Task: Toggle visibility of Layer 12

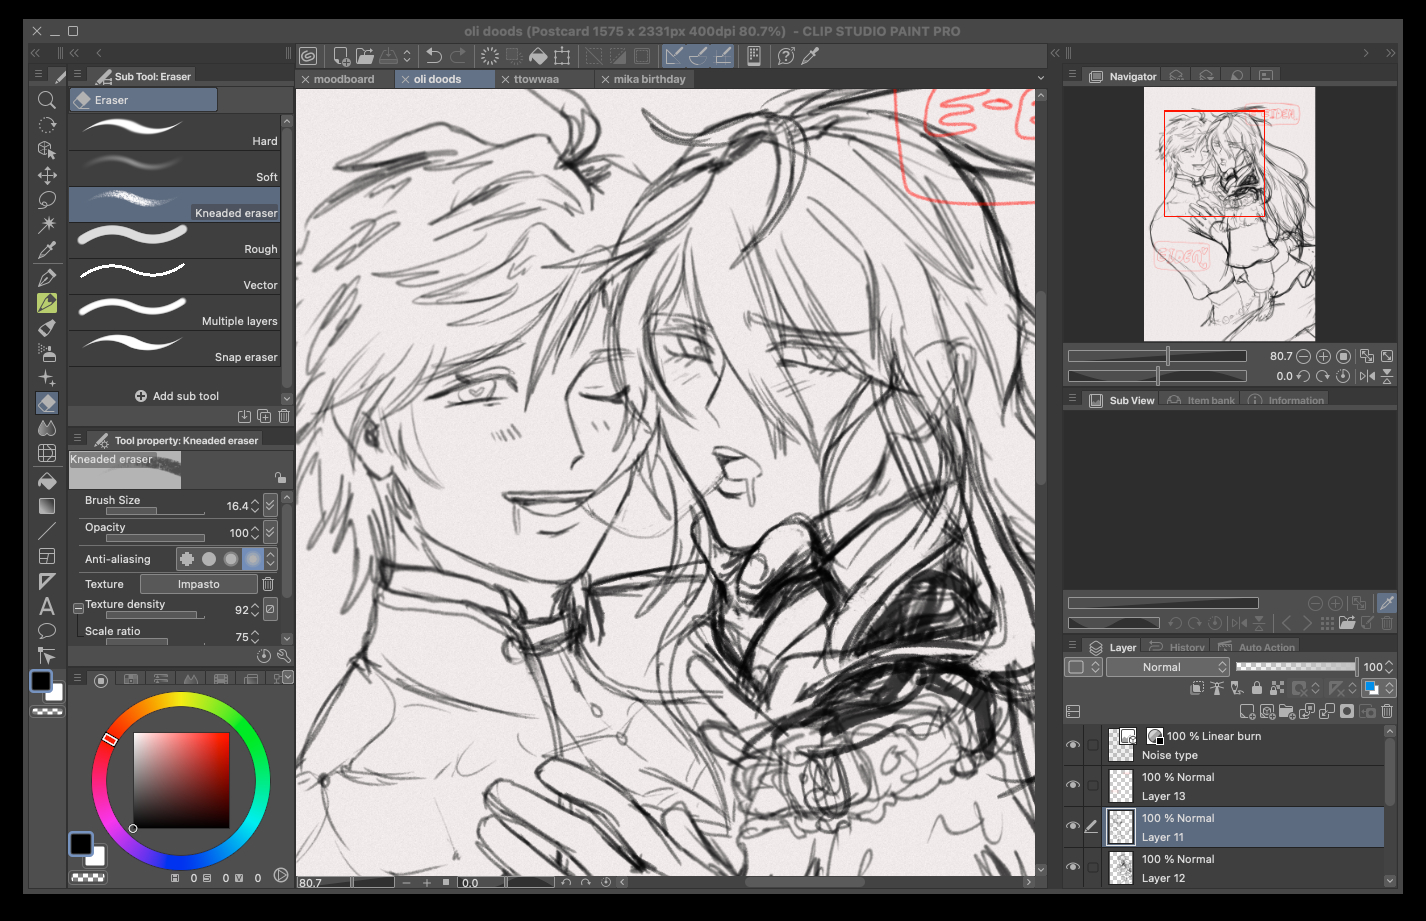Action: coord(1073,868)
